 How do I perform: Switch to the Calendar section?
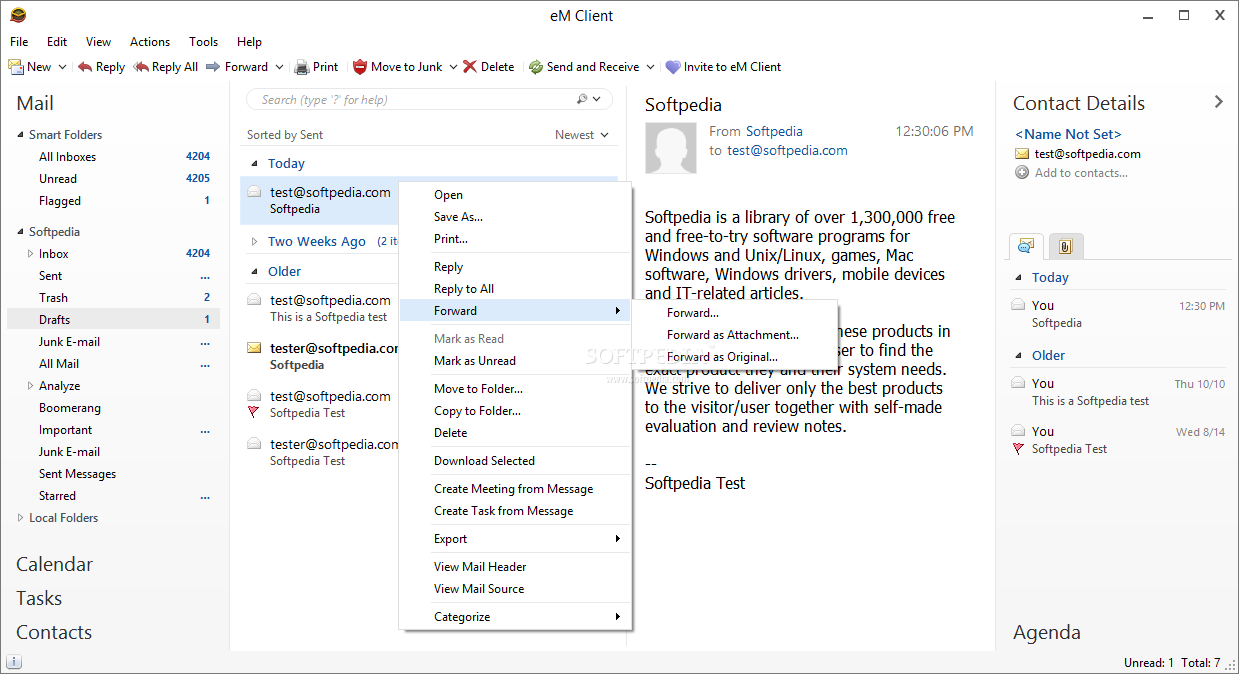click(x=54, y=564)
